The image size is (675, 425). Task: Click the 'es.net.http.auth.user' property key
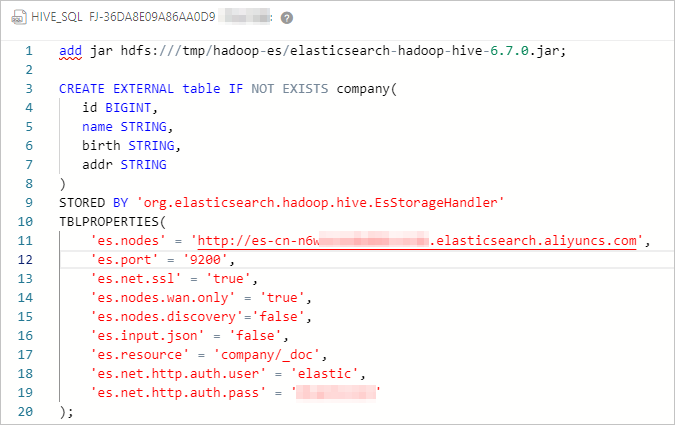click(178, 373)
